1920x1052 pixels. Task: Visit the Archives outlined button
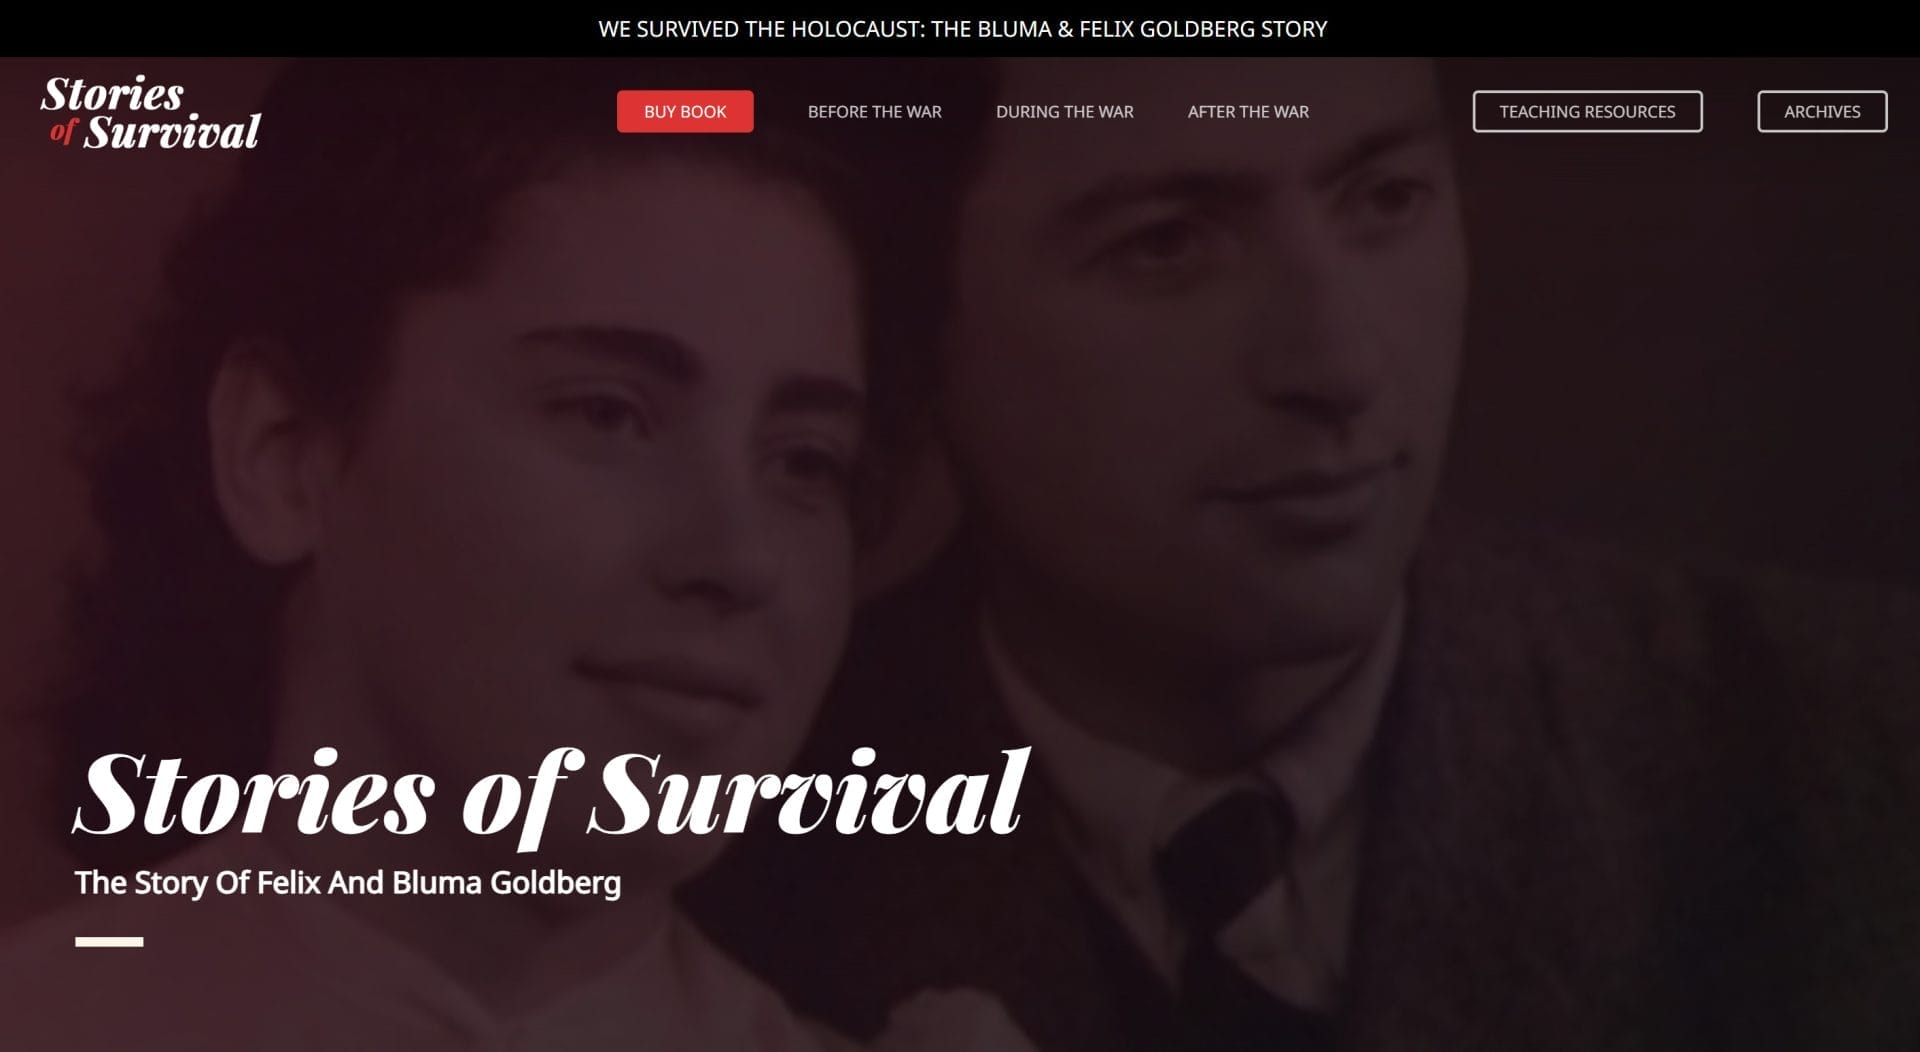tap(1822, 111)
